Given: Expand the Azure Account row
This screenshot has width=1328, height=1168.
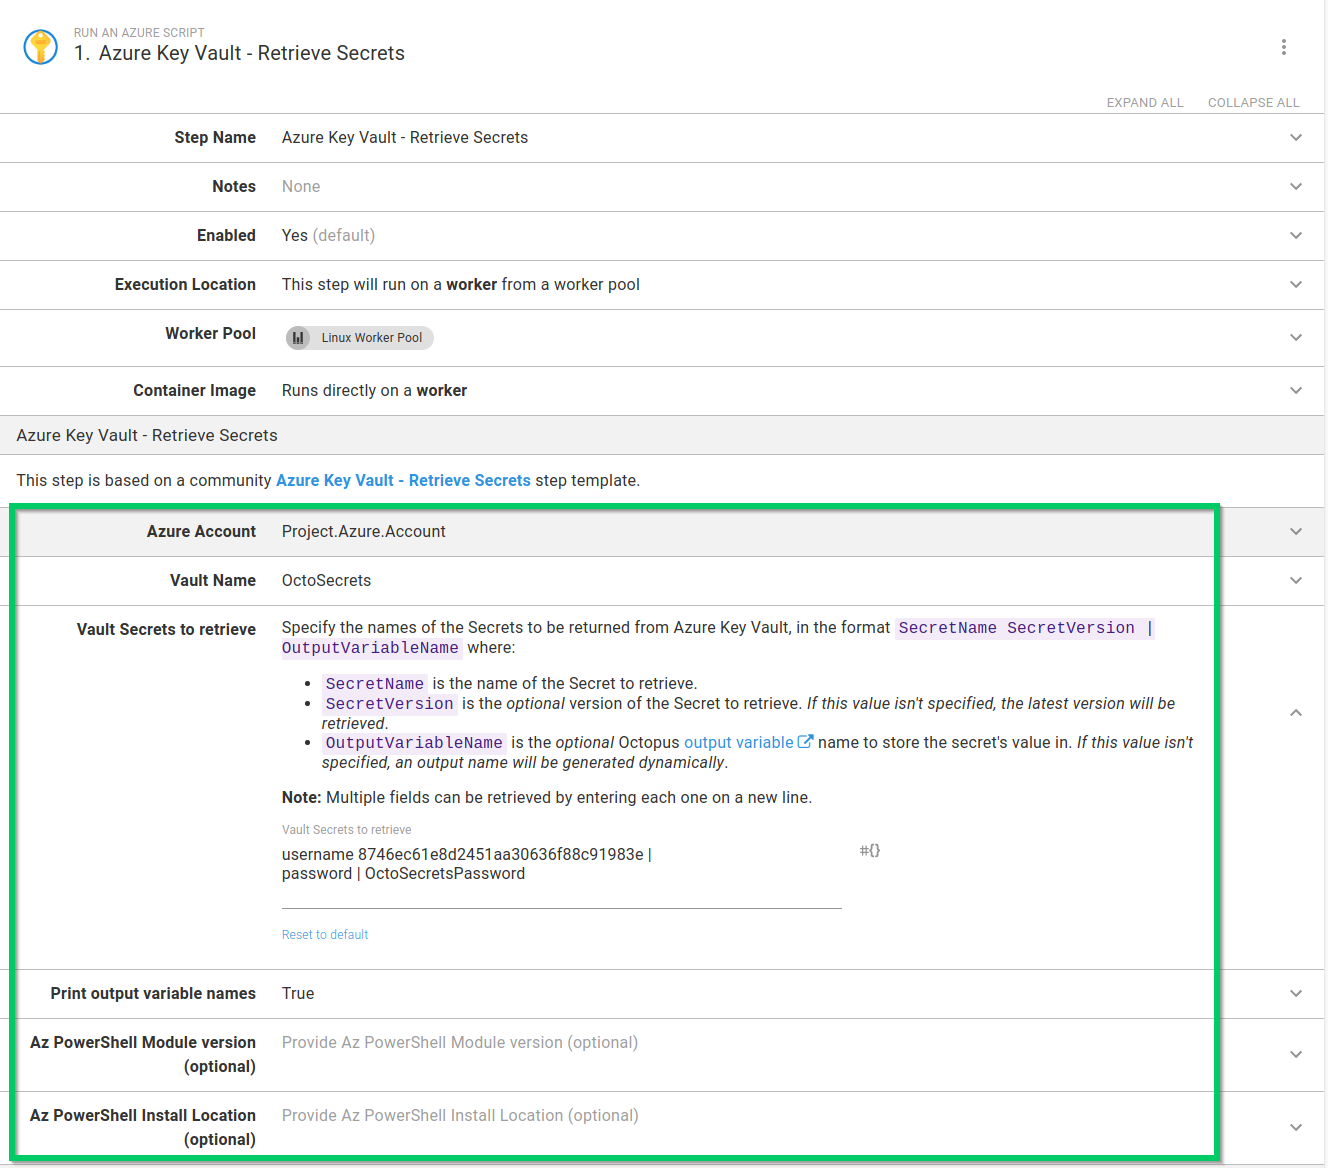Looking at the screenshot, I should 1296,531.
